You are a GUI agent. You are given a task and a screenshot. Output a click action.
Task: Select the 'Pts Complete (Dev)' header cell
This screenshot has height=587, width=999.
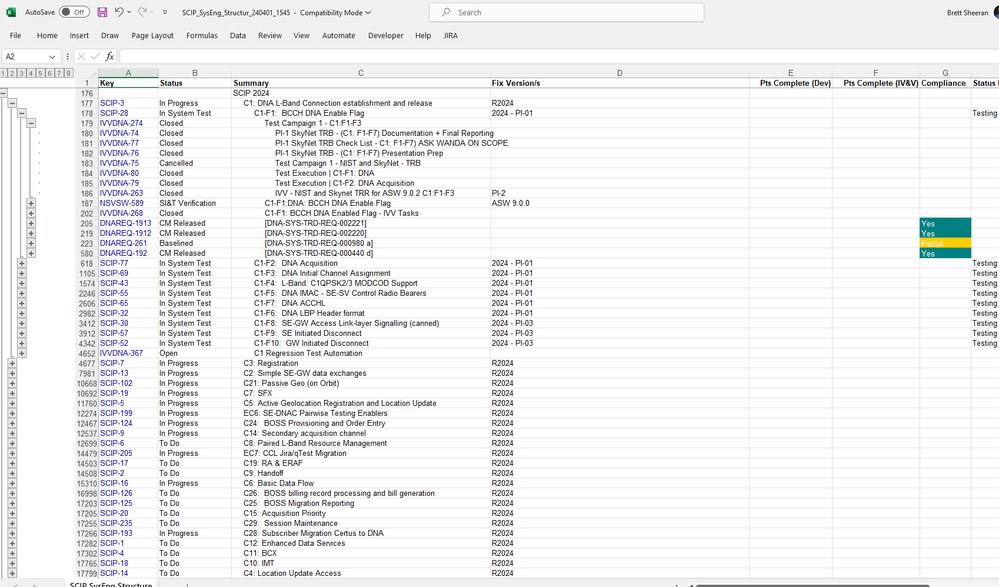(791, 83)
